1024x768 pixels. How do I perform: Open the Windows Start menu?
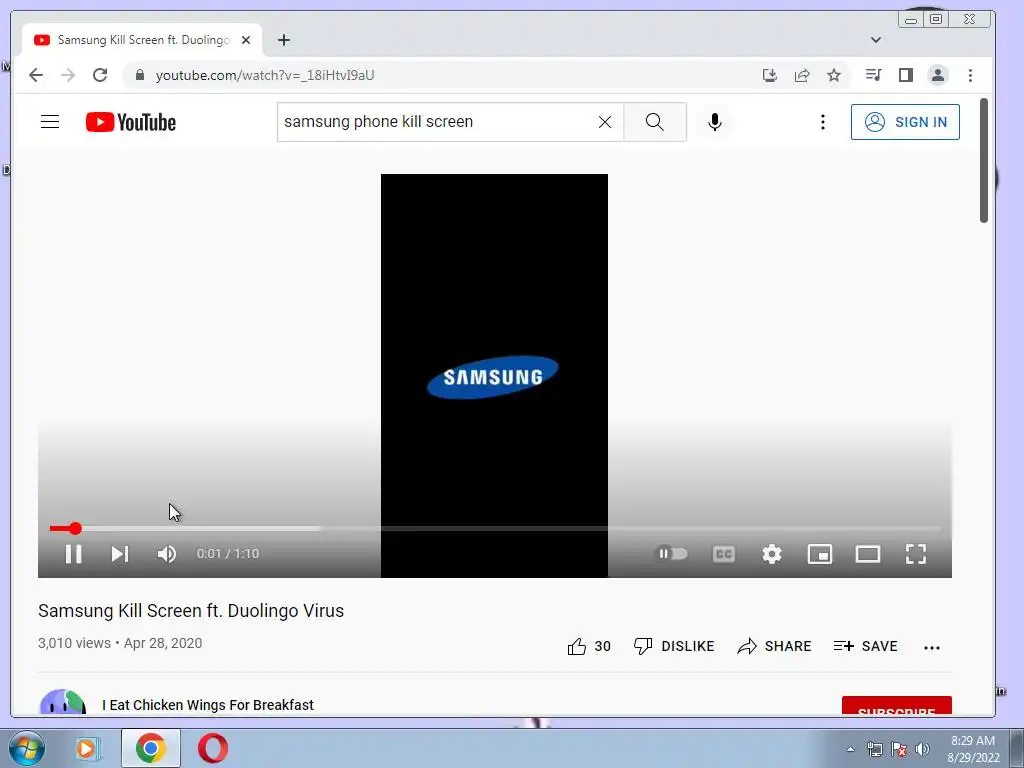[26, 748]
